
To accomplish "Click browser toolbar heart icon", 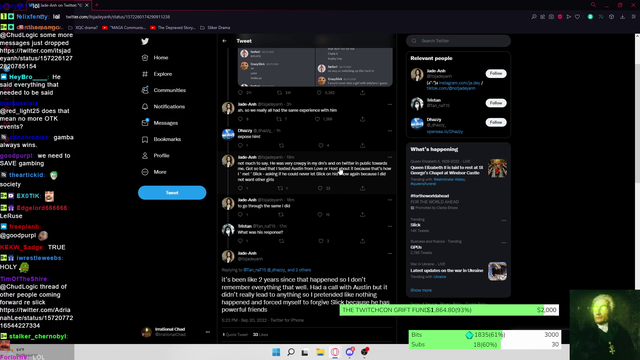I will point(577,17).
